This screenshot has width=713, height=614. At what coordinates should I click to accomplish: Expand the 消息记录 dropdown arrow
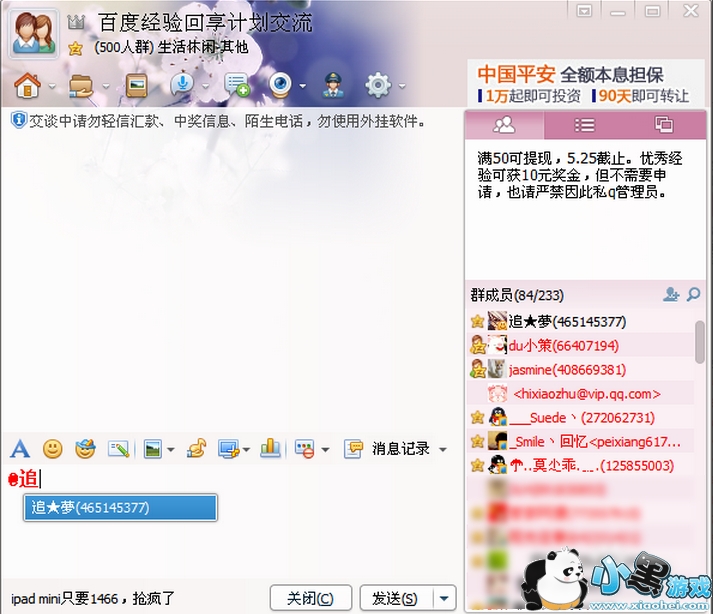(x=442, y=450)
